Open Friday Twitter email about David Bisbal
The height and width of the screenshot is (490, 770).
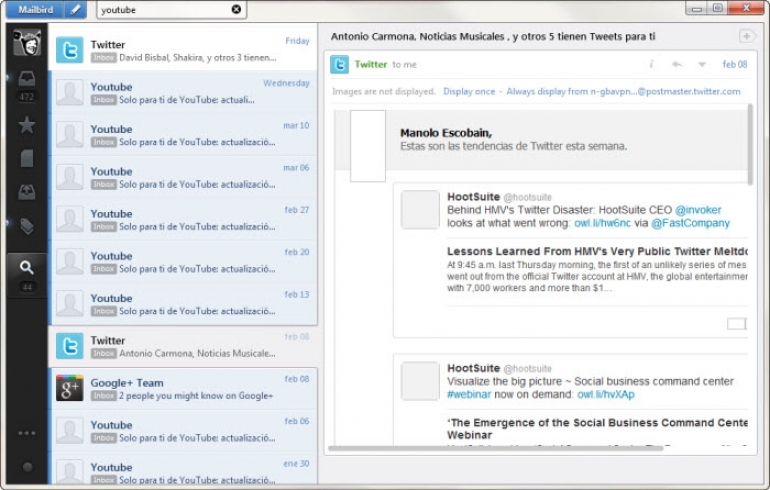tap(183, 50)
